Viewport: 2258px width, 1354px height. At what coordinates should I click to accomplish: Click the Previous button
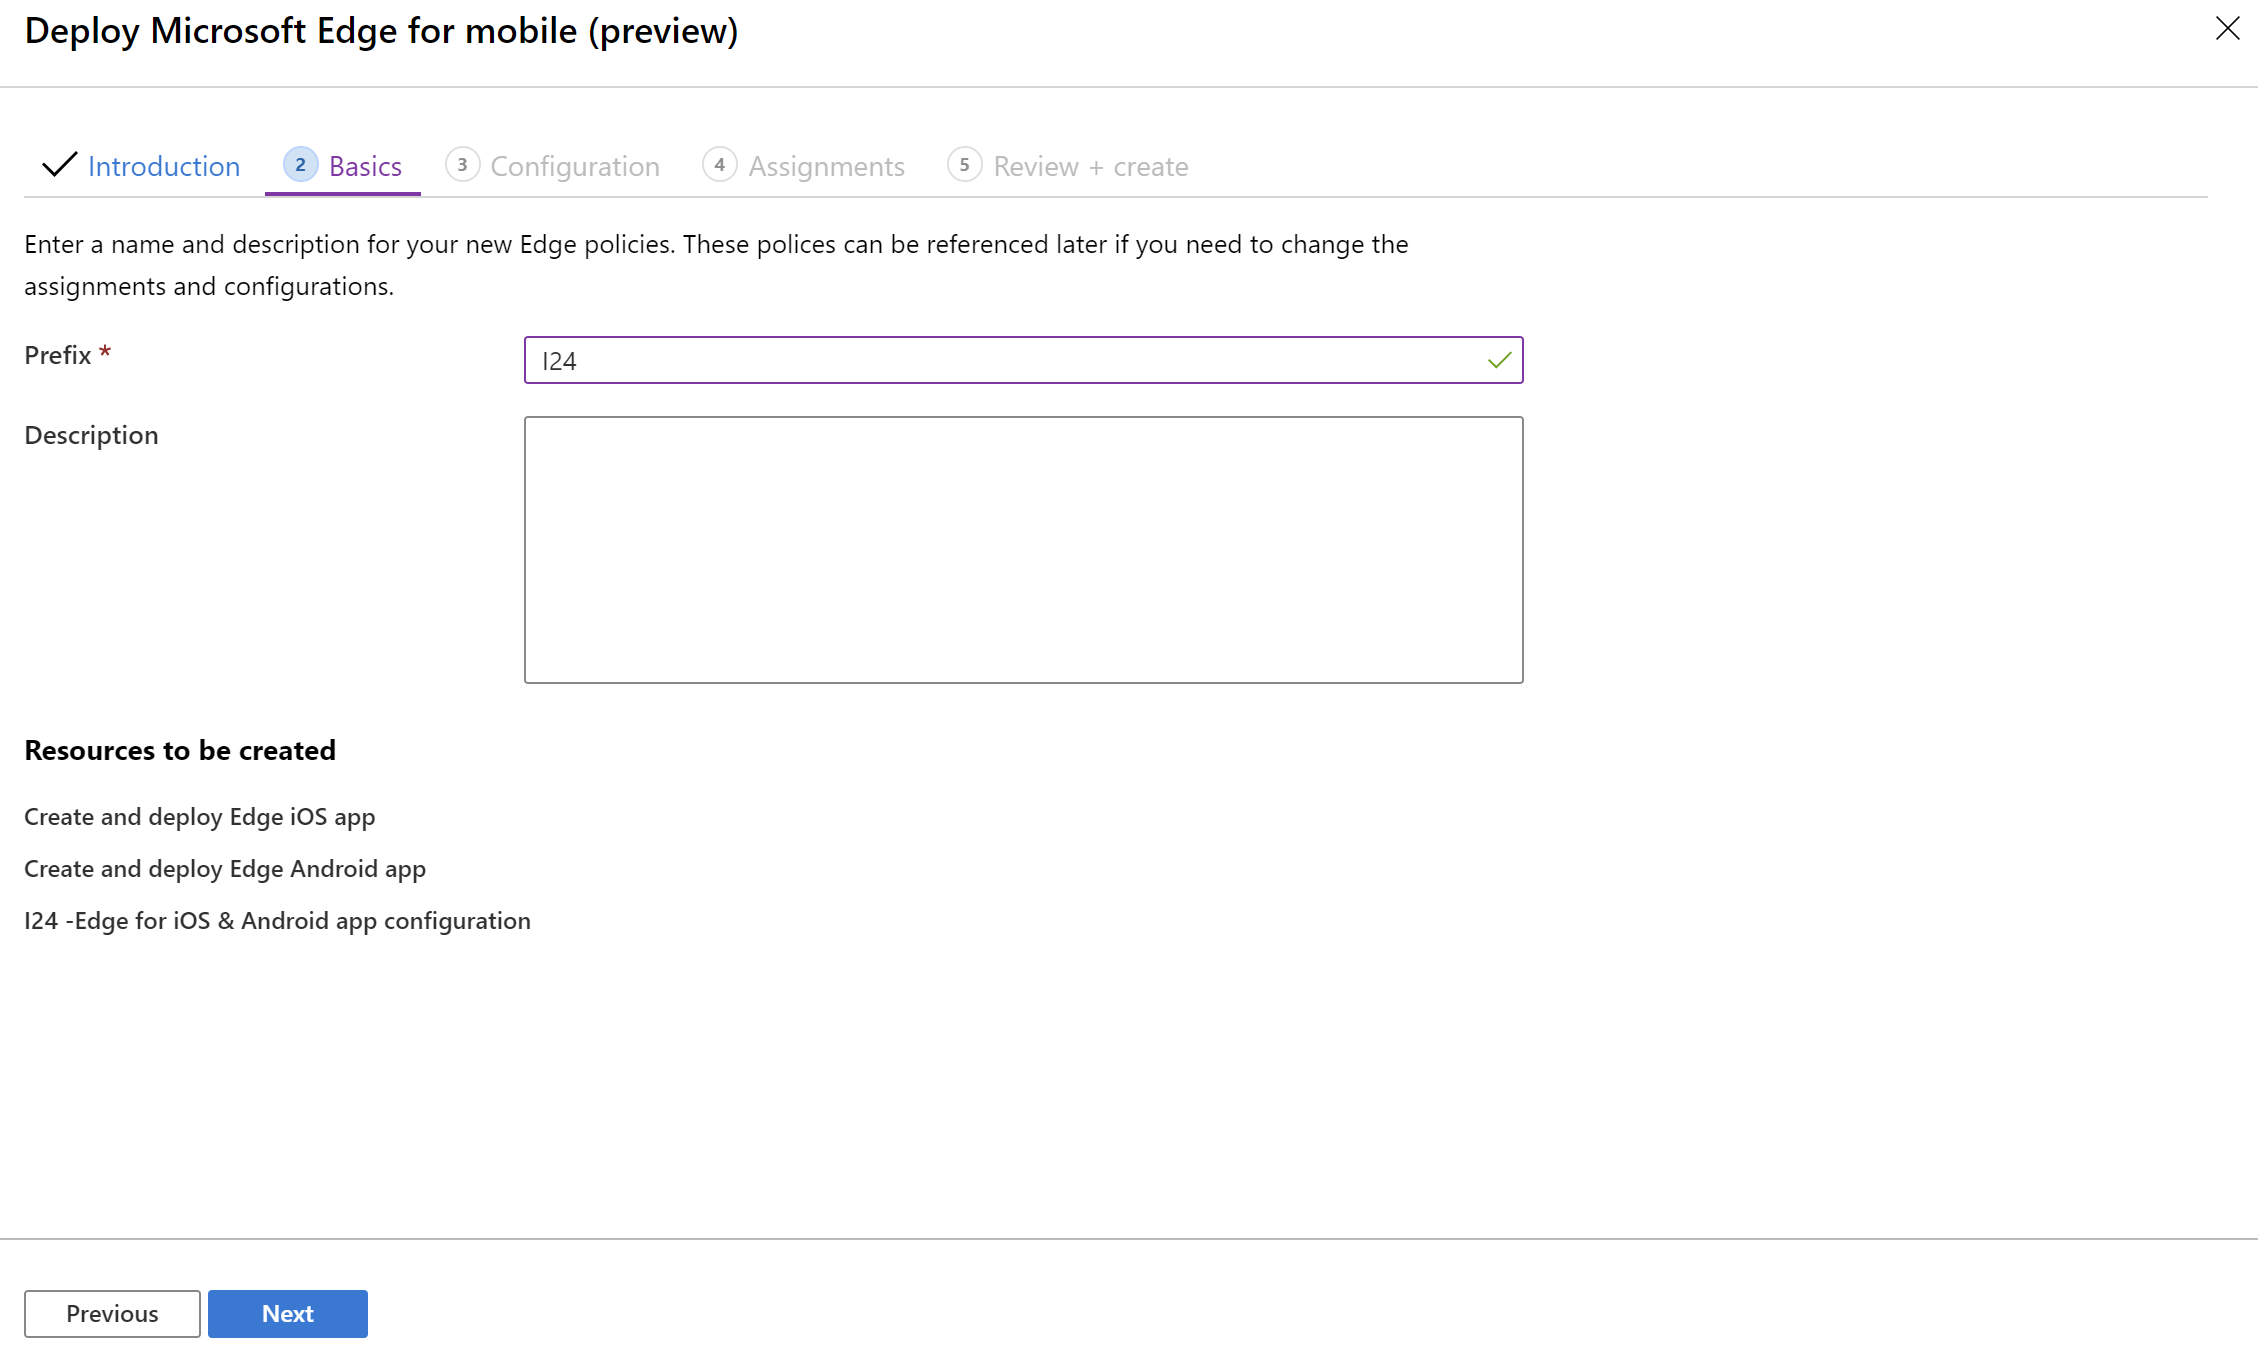tap(112, 1313)
